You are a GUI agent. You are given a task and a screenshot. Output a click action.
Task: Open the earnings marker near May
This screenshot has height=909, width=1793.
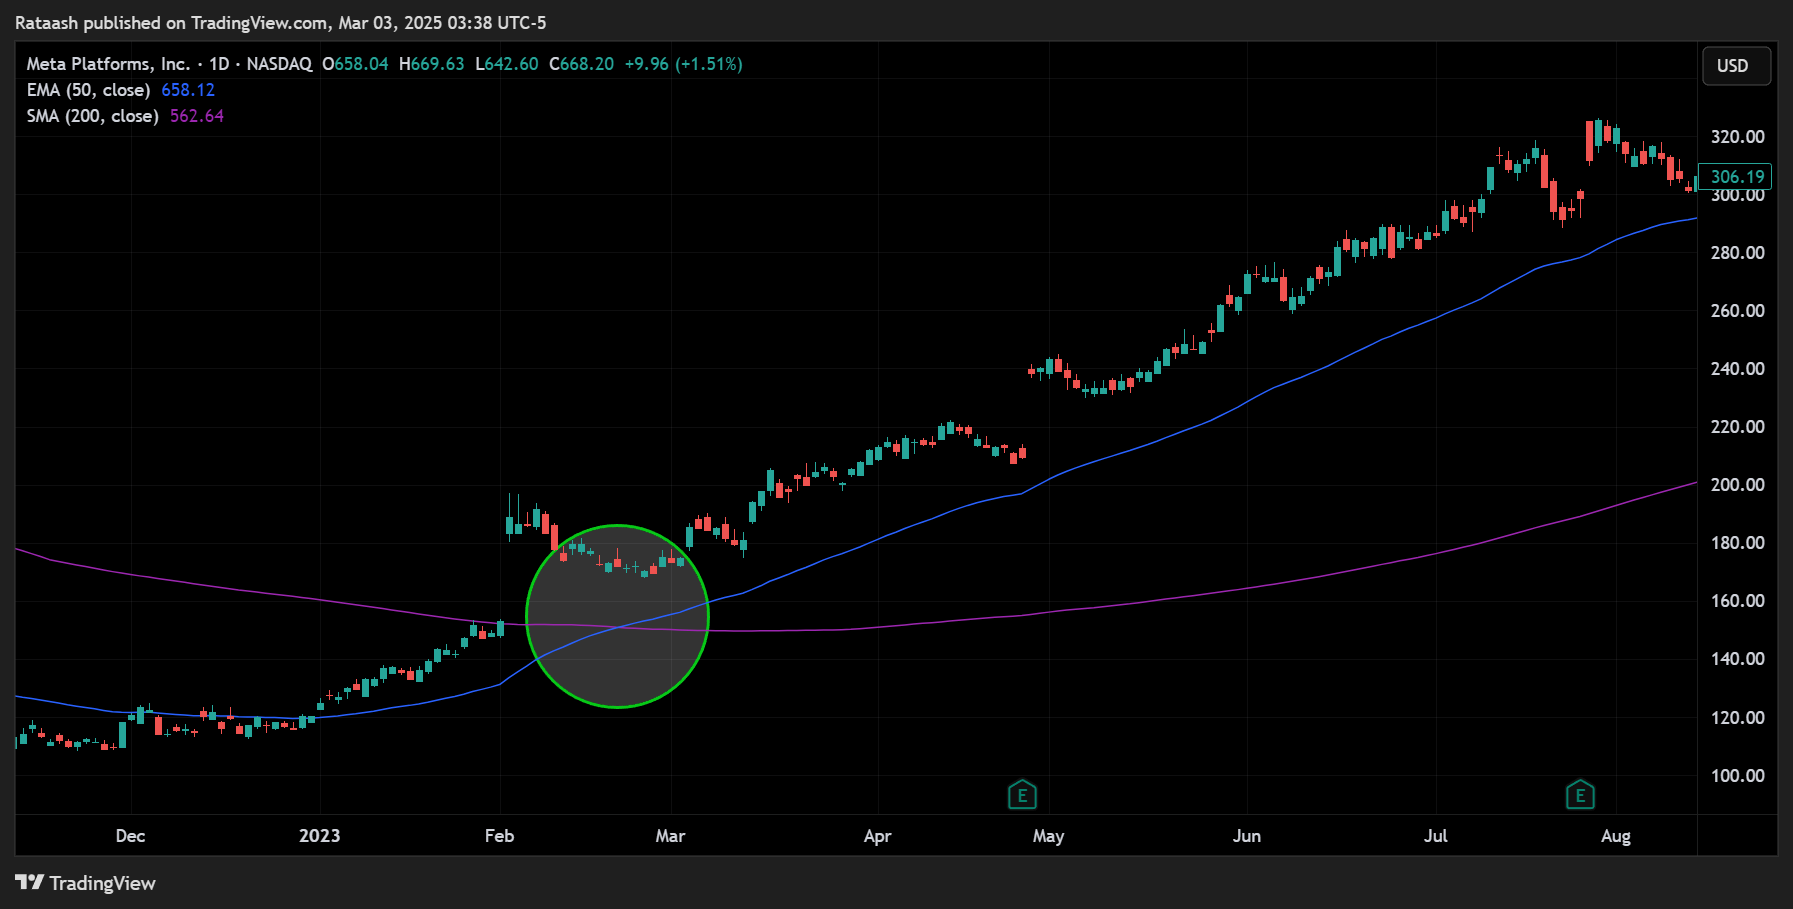pyautogui.click(x=1022, y=796)
